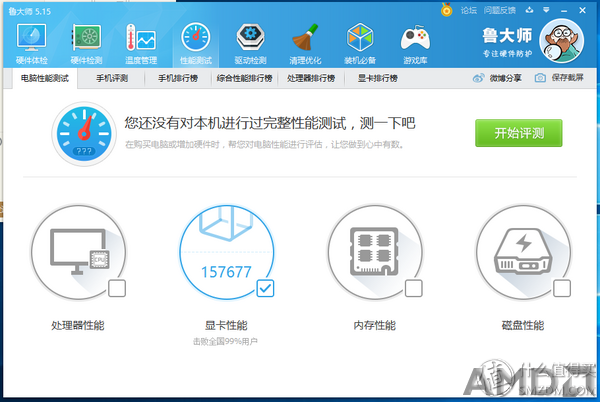600x402 pixels.
Task: Click the speedometer gauge with question marks
Action: [x=84, y=133]
